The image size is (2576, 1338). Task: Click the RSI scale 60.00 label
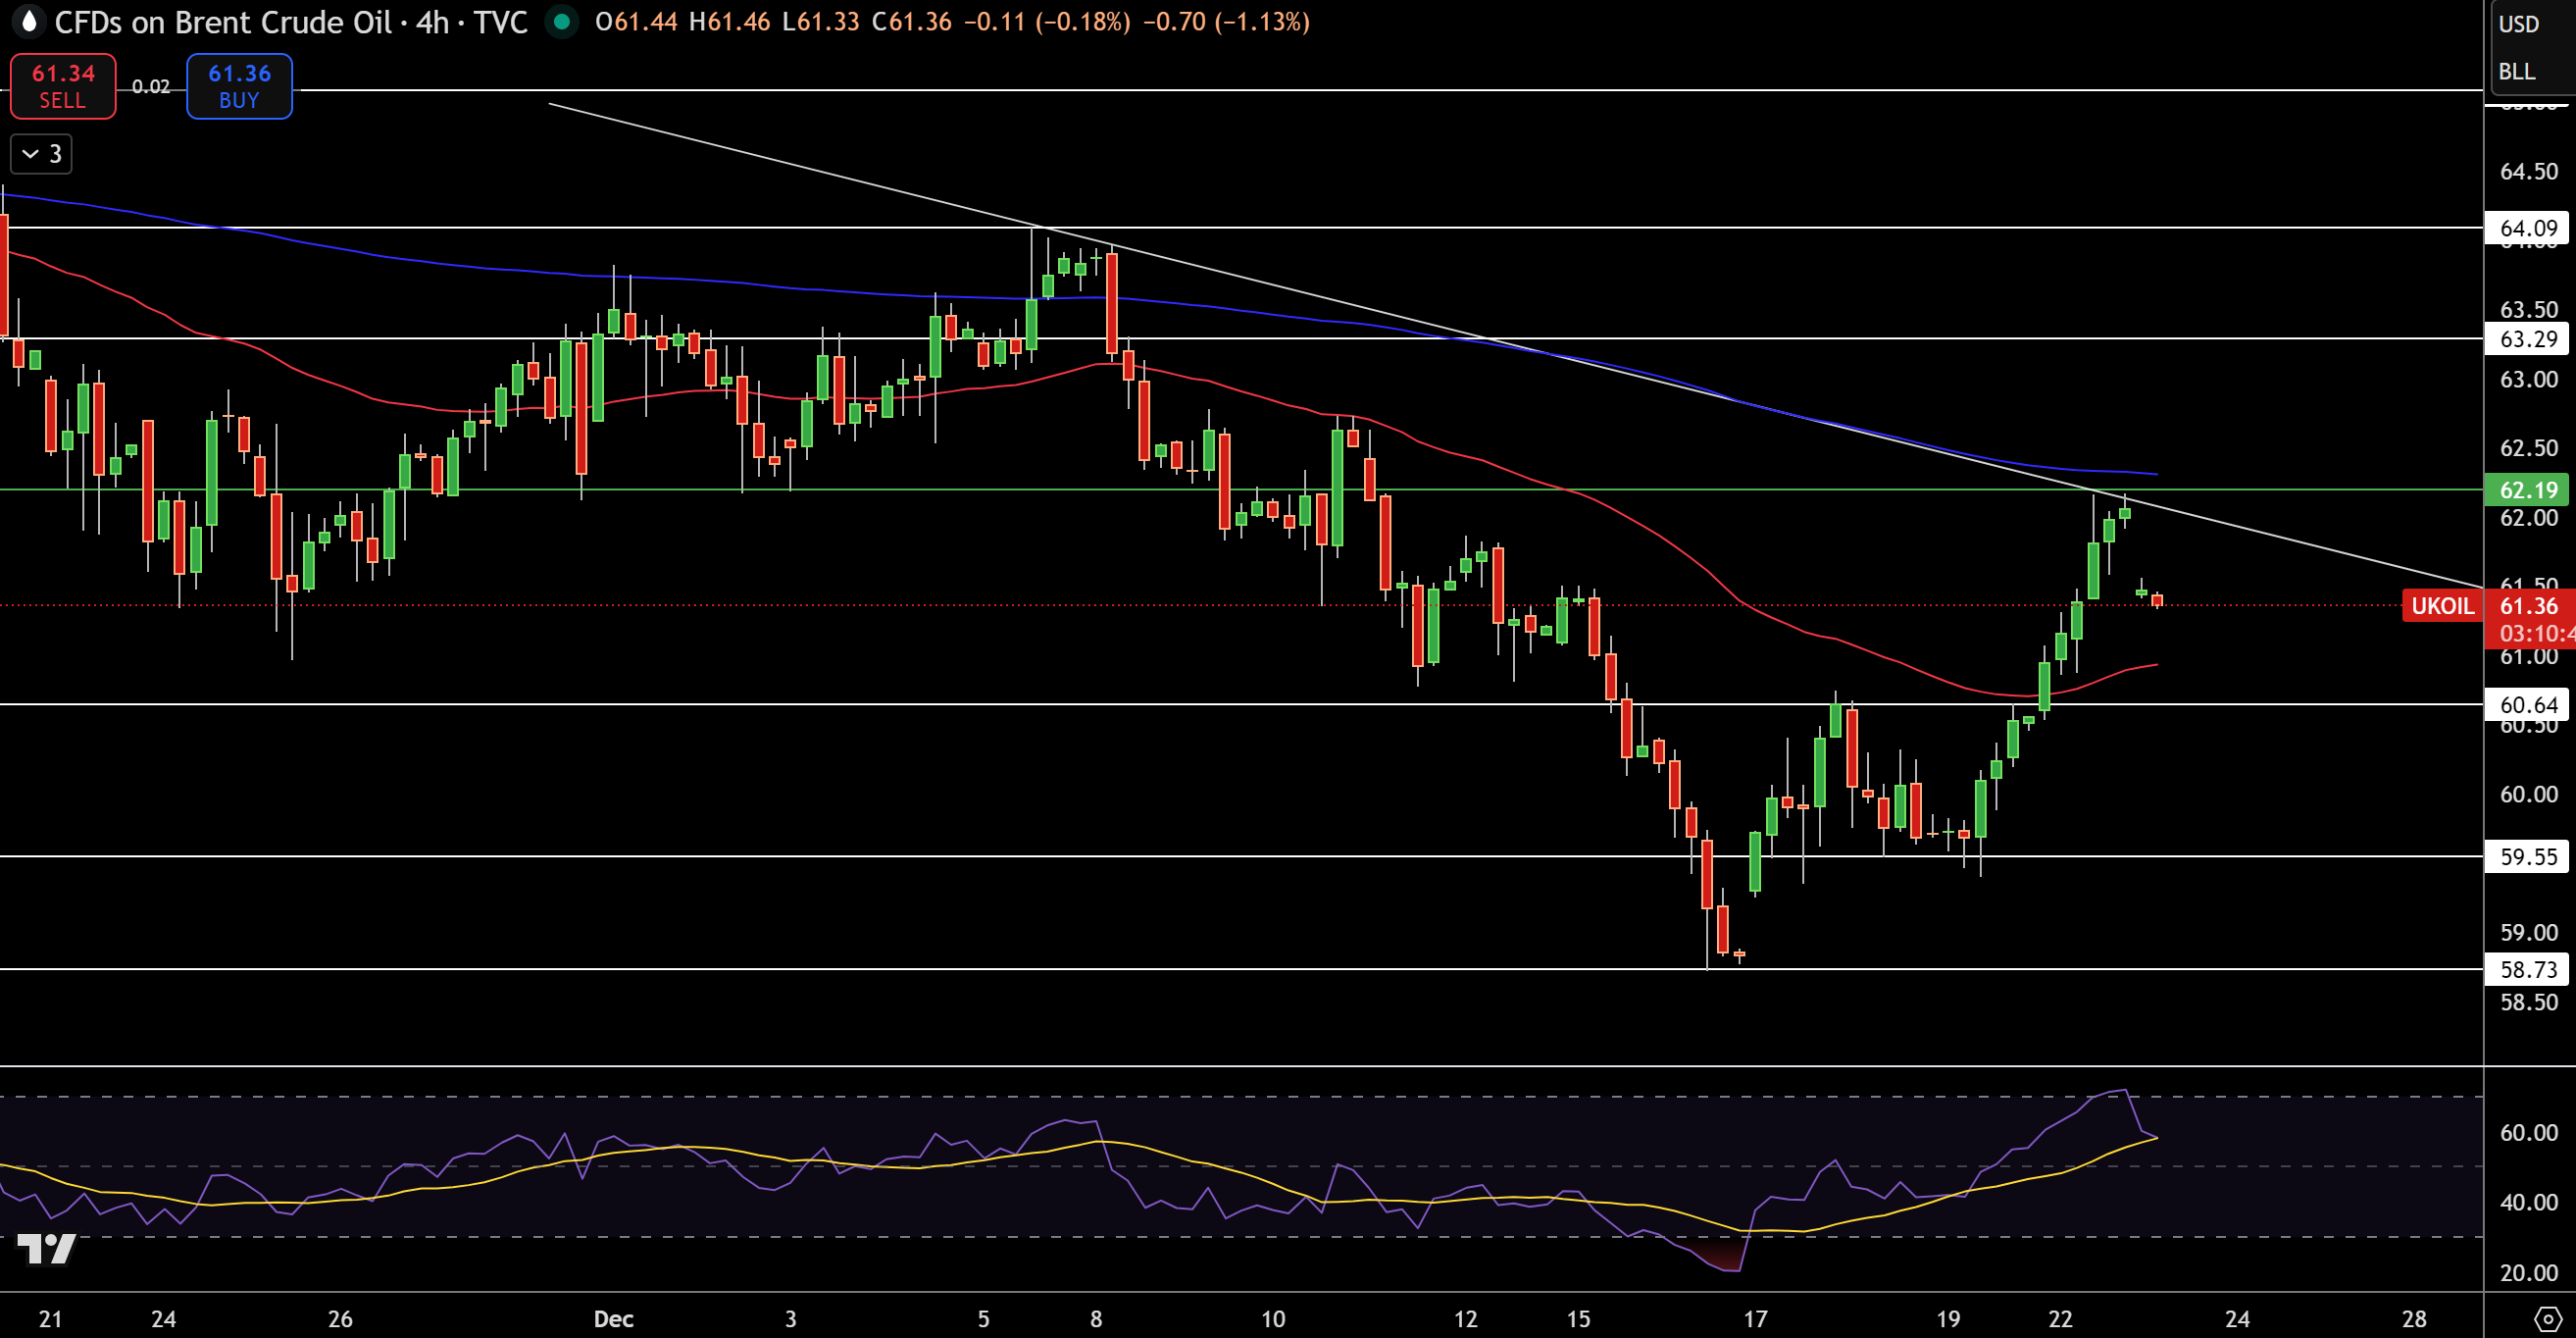[x=2527, y=1133]
